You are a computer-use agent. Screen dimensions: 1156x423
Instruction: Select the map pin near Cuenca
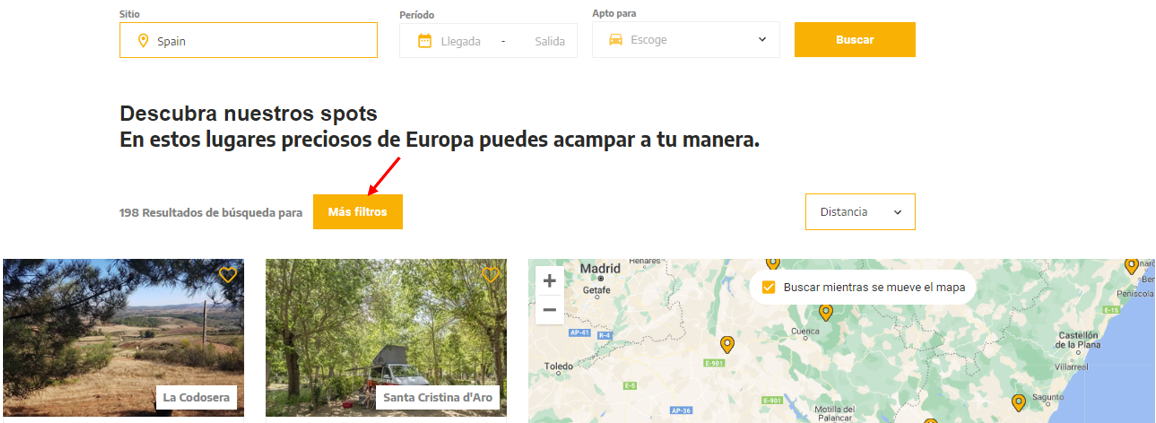[826, 312]
